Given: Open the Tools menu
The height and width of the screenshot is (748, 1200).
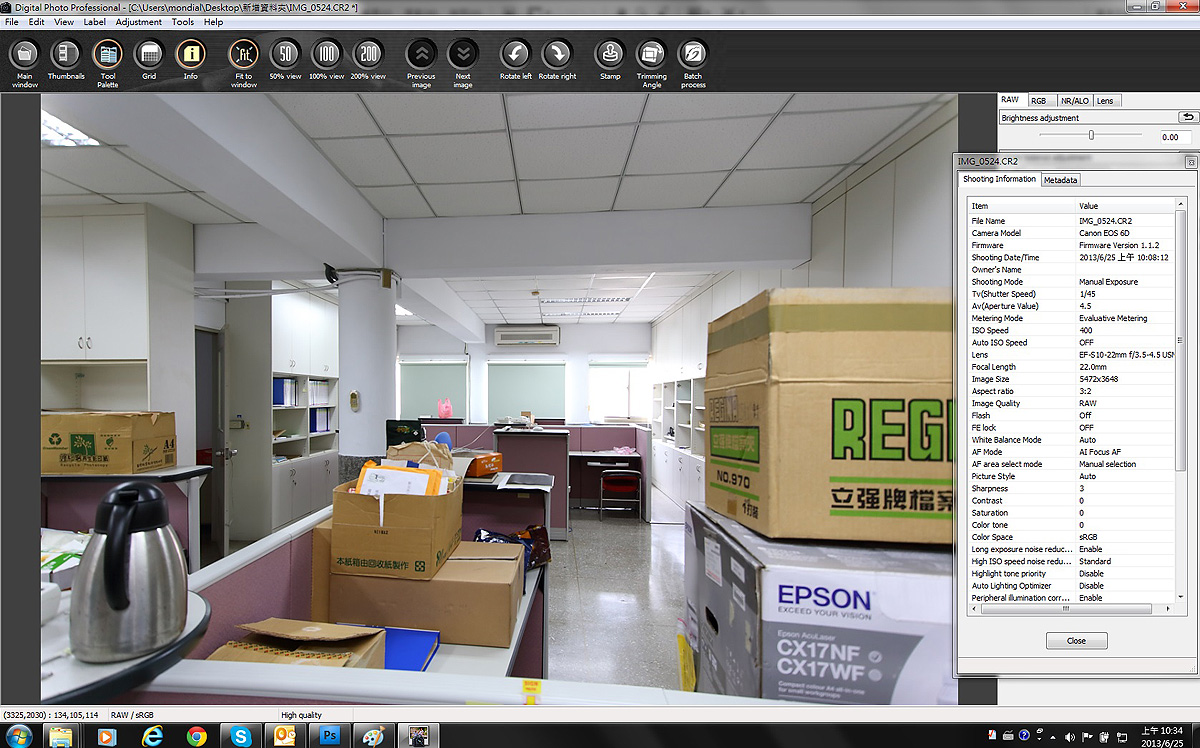Looking at the screenshot, I should click(x=183, y=21).
